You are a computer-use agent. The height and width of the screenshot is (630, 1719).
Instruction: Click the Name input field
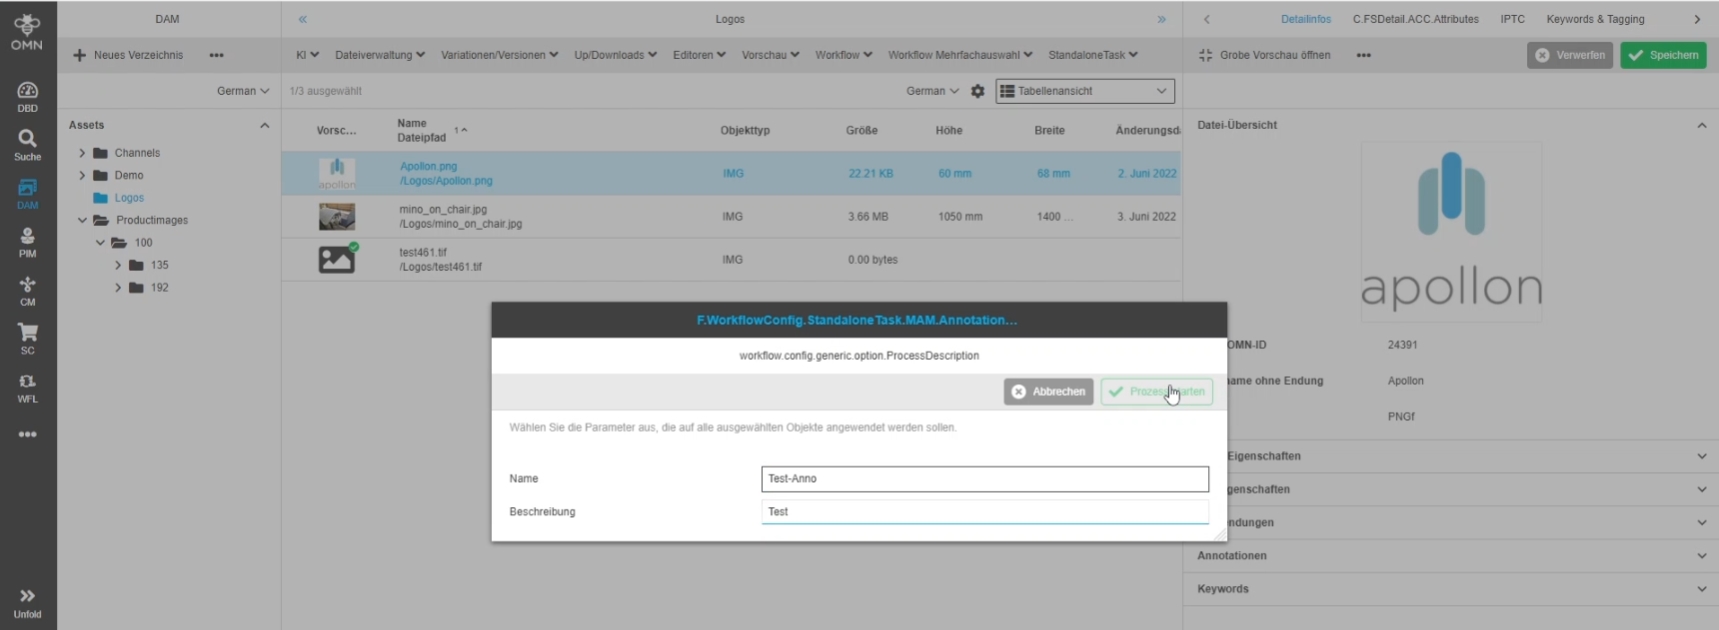984,479
